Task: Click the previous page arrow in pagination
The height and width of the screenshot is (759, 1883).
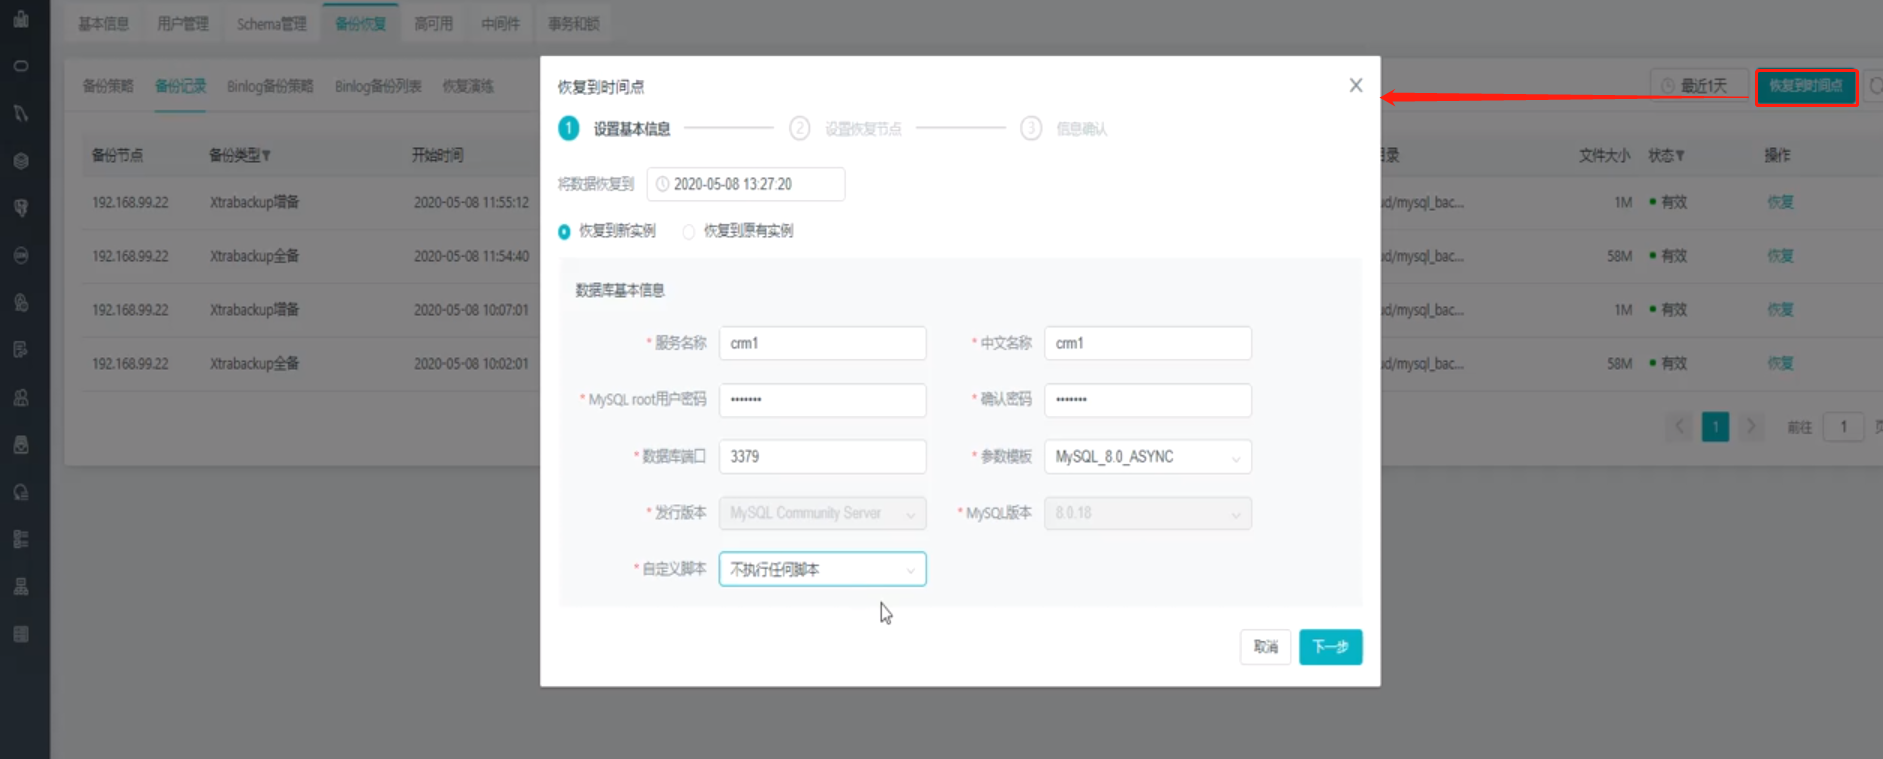Action: click(x=1680, y=427)
